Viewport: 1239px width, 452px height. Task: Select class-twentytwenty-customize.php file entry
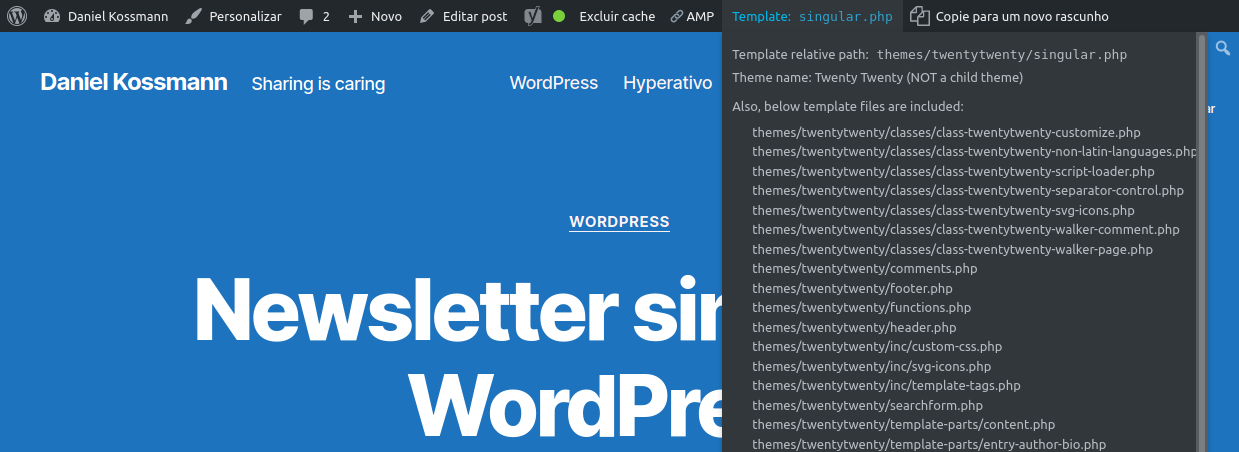[x=946, y=132]
